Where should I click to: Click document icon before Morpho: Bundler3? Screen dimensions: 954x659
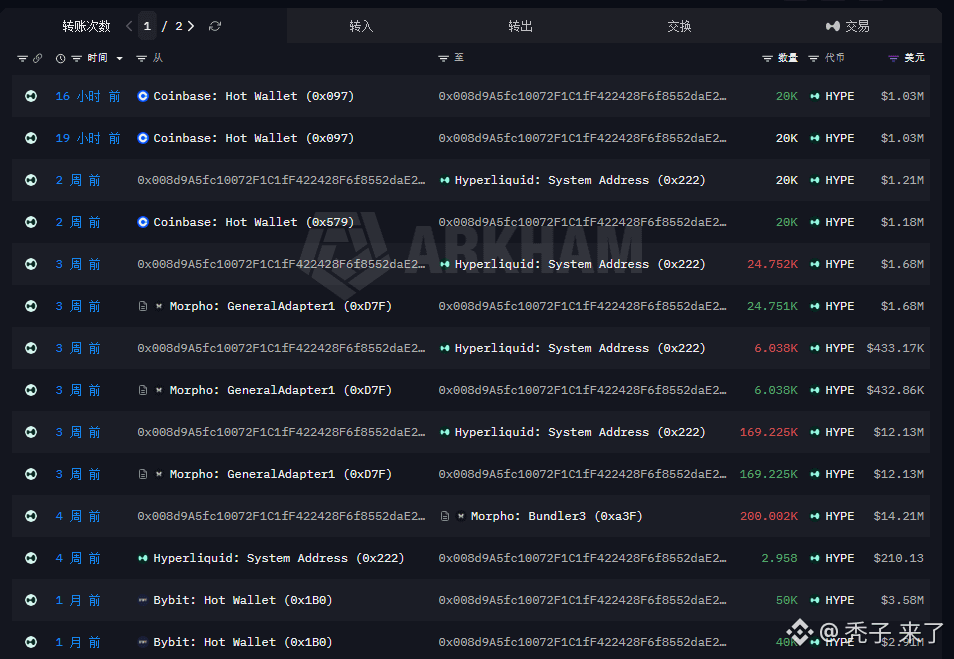(x=445, y=516)
